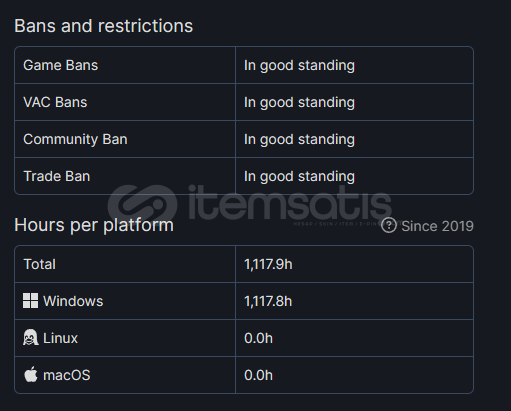Click the Linux hours value 0.0h

tap(258, 338)
